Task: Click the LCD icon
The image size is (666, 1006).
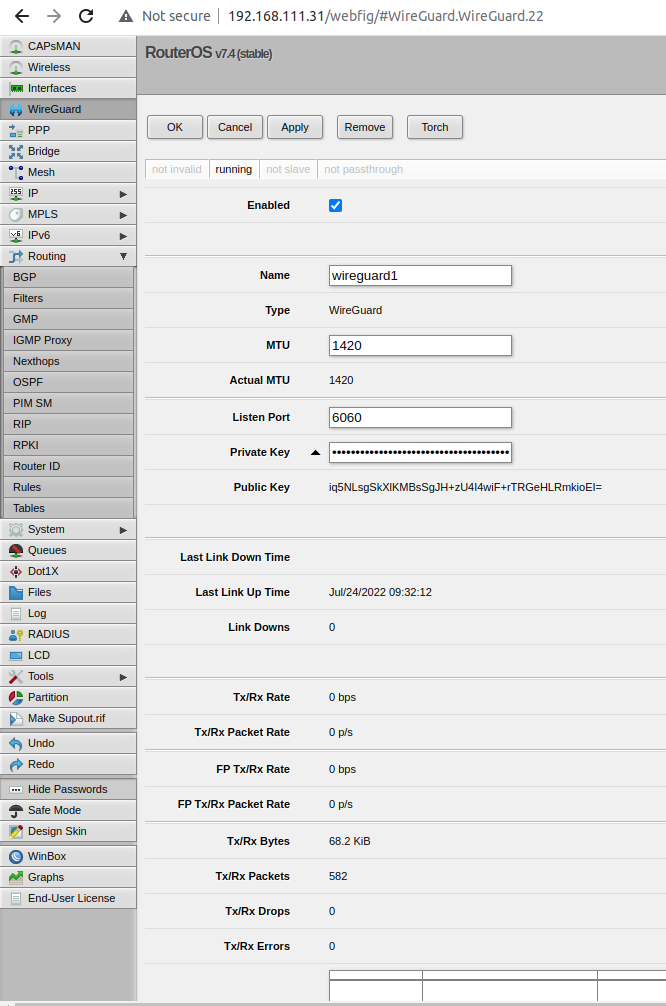Action: click(15, 656)
